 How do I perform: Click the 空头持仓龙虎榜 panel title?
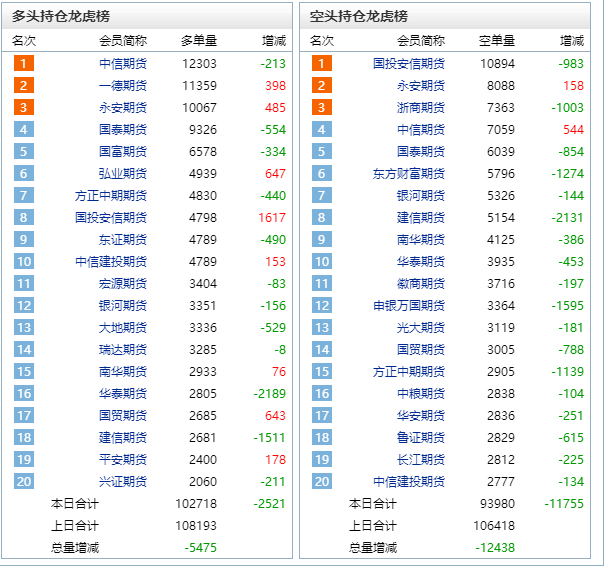coord(359,16)
